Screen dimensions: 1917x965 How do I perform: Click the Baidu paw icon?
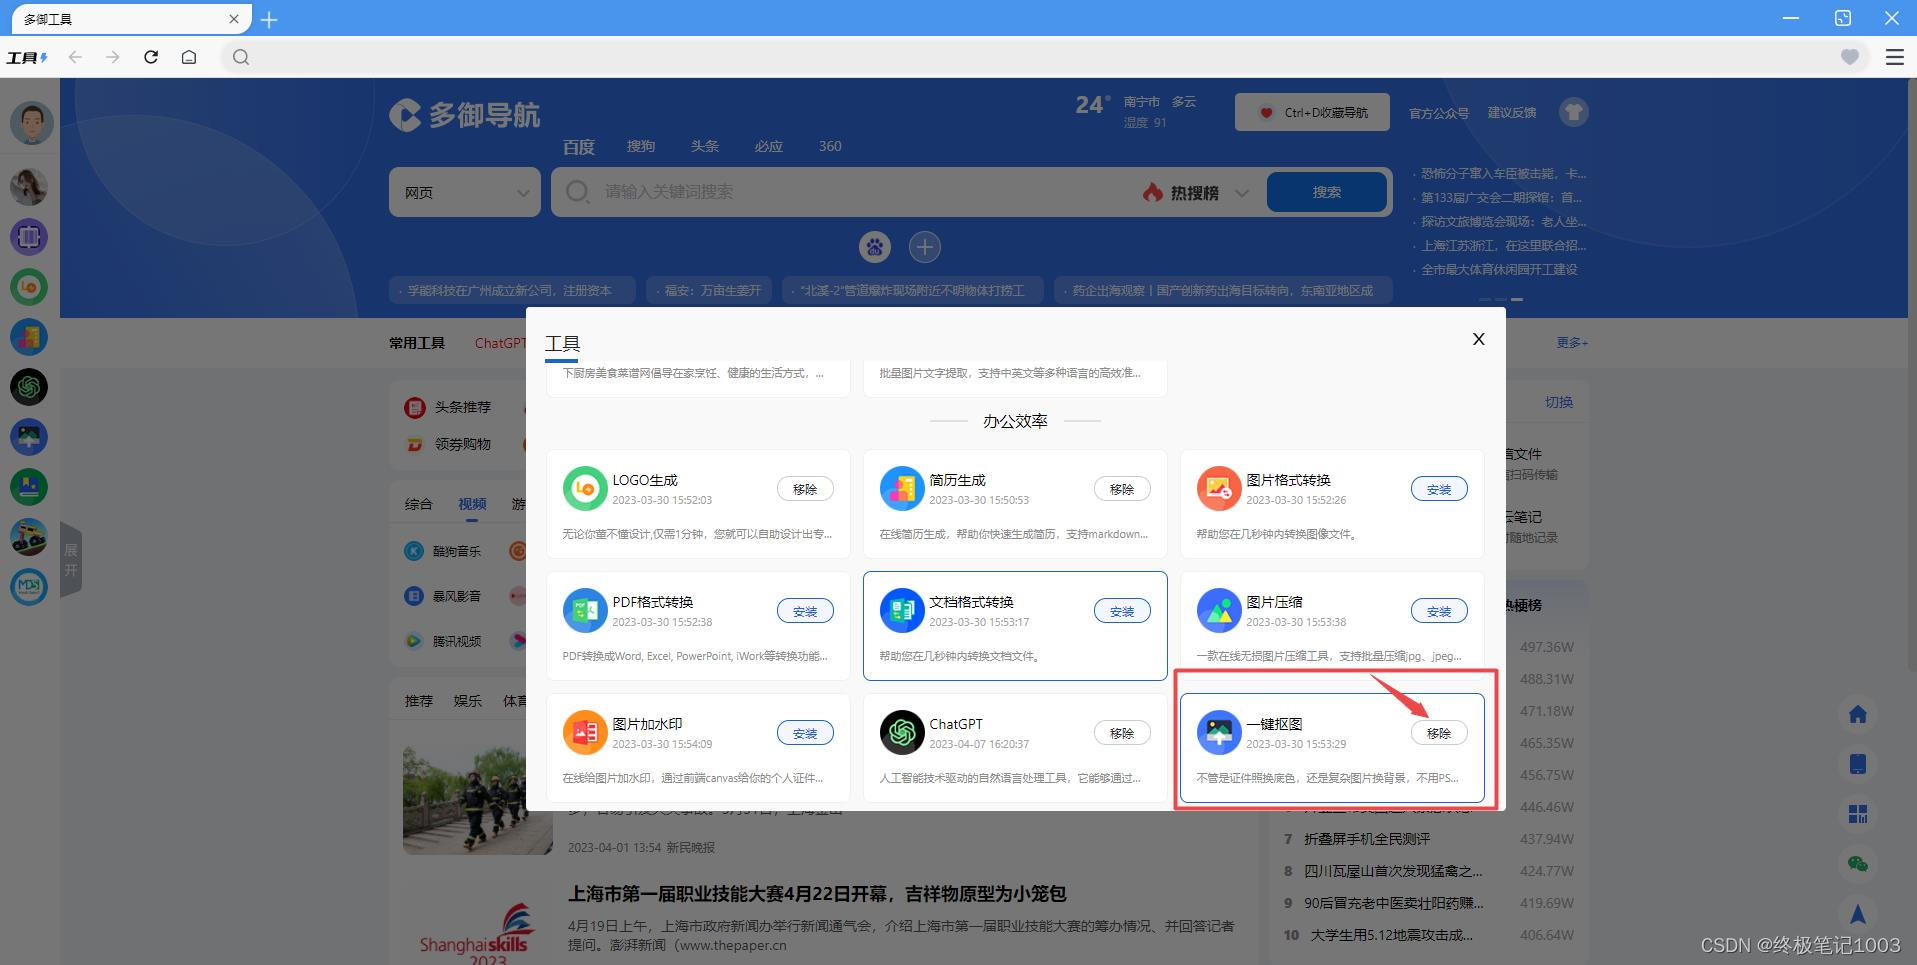click(x=875, y=247)
